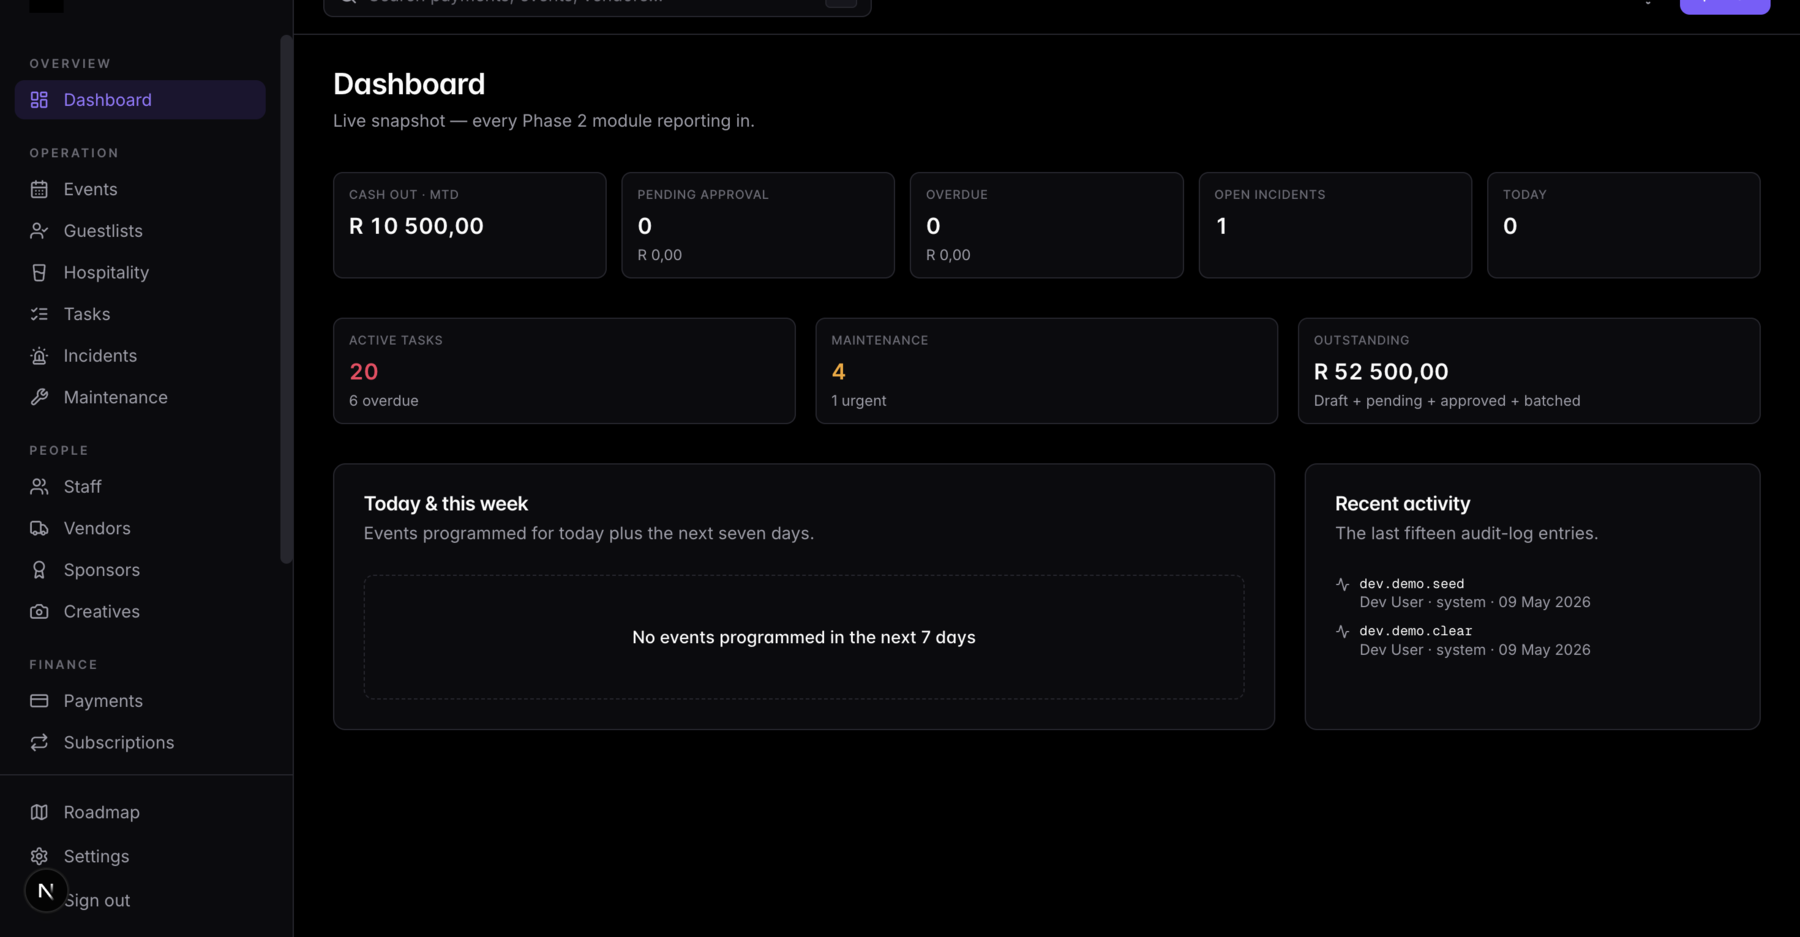1800x937 pixels.
Task: Open the Vendors page
Action: point(140,528)
